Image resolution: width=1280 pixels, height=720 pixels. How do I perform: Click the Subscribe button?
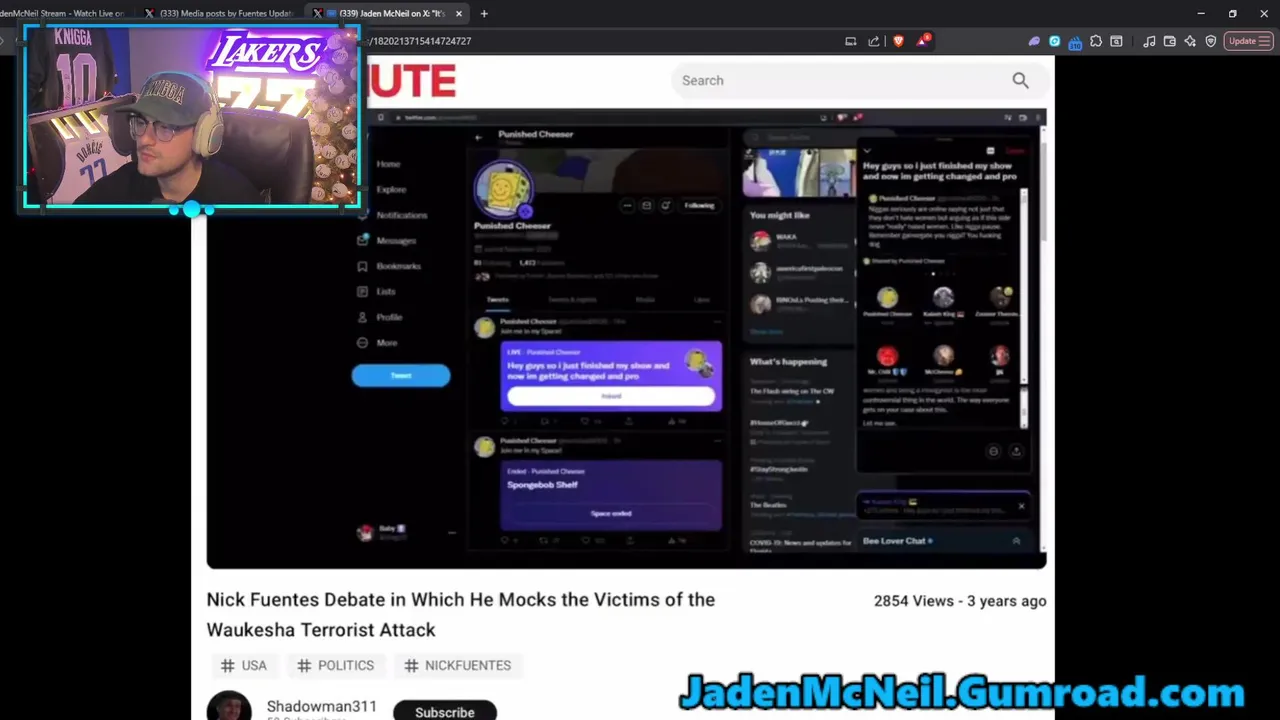click(x=445, y=711)
